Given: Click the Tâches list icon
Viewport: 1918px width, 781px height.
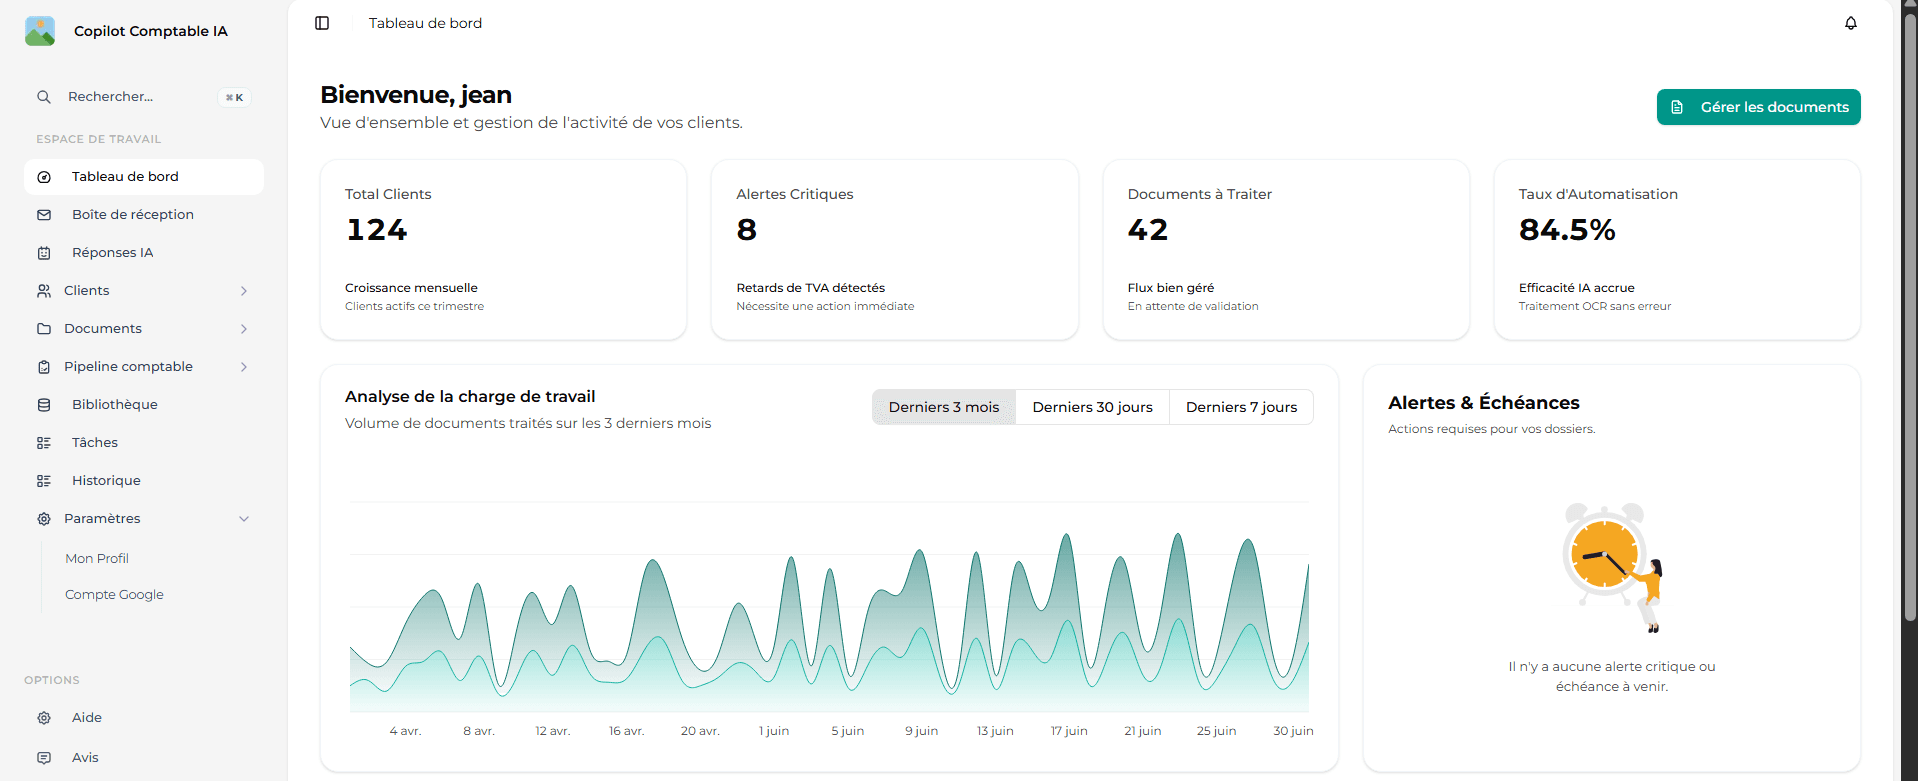Looking at the screenshot, I should (x=44, y=443).
